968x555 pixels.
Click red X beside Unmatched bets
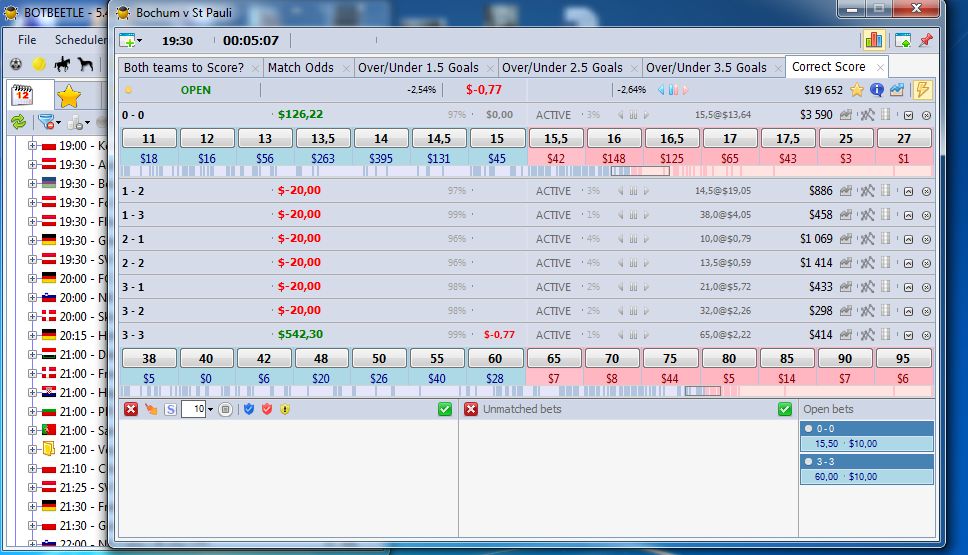pyautogui.click(x=471, y=409)
